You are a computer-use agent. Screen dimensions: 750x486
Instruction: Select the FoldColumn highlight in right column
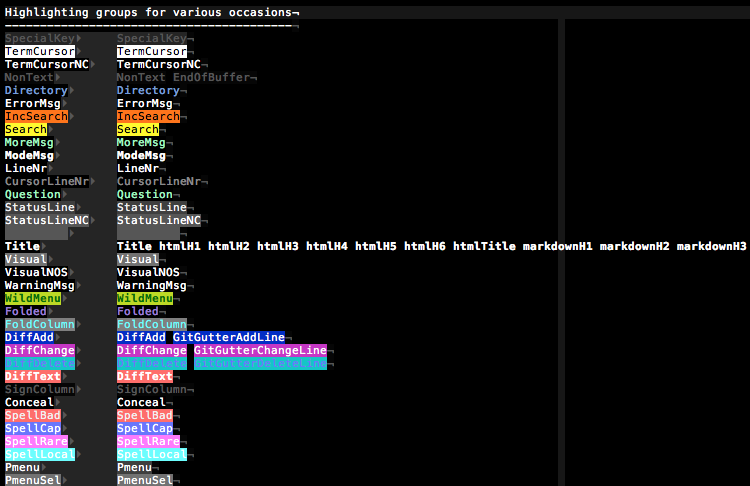click(x=152, y=325)
